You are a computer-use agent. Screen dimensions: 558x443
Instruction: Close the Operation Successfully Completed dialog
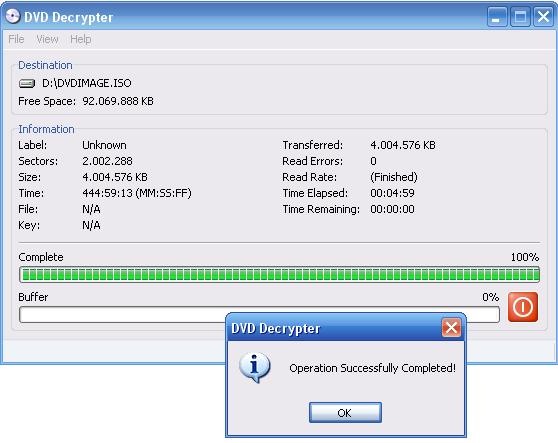[x=451, y=327]
